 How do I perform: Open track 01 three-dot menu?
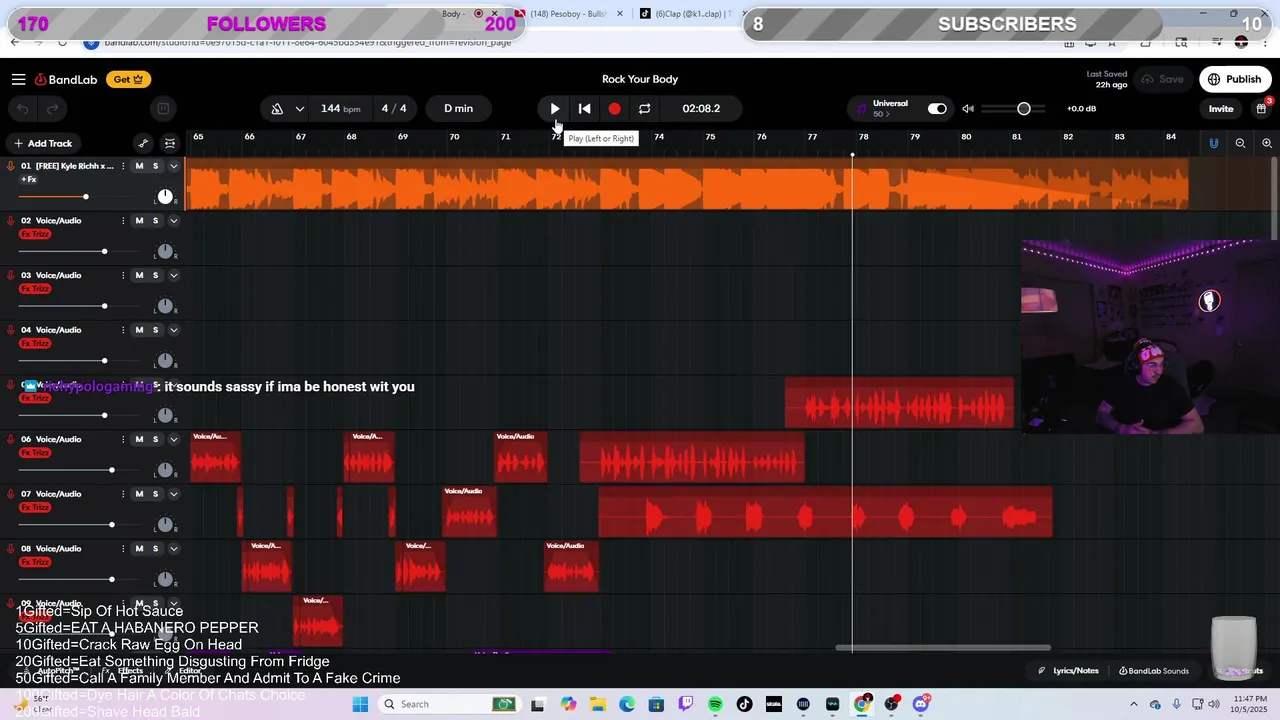pyautogui.click(x=123, y=166)
